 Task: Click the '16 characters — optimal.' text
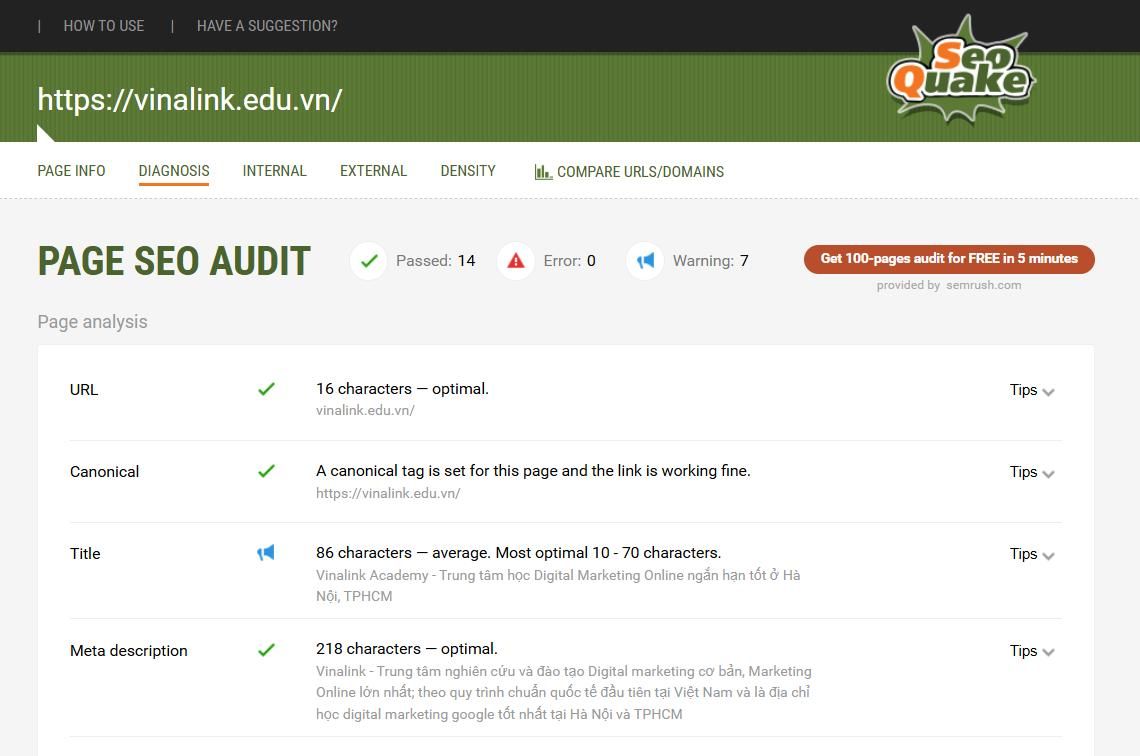402,389
